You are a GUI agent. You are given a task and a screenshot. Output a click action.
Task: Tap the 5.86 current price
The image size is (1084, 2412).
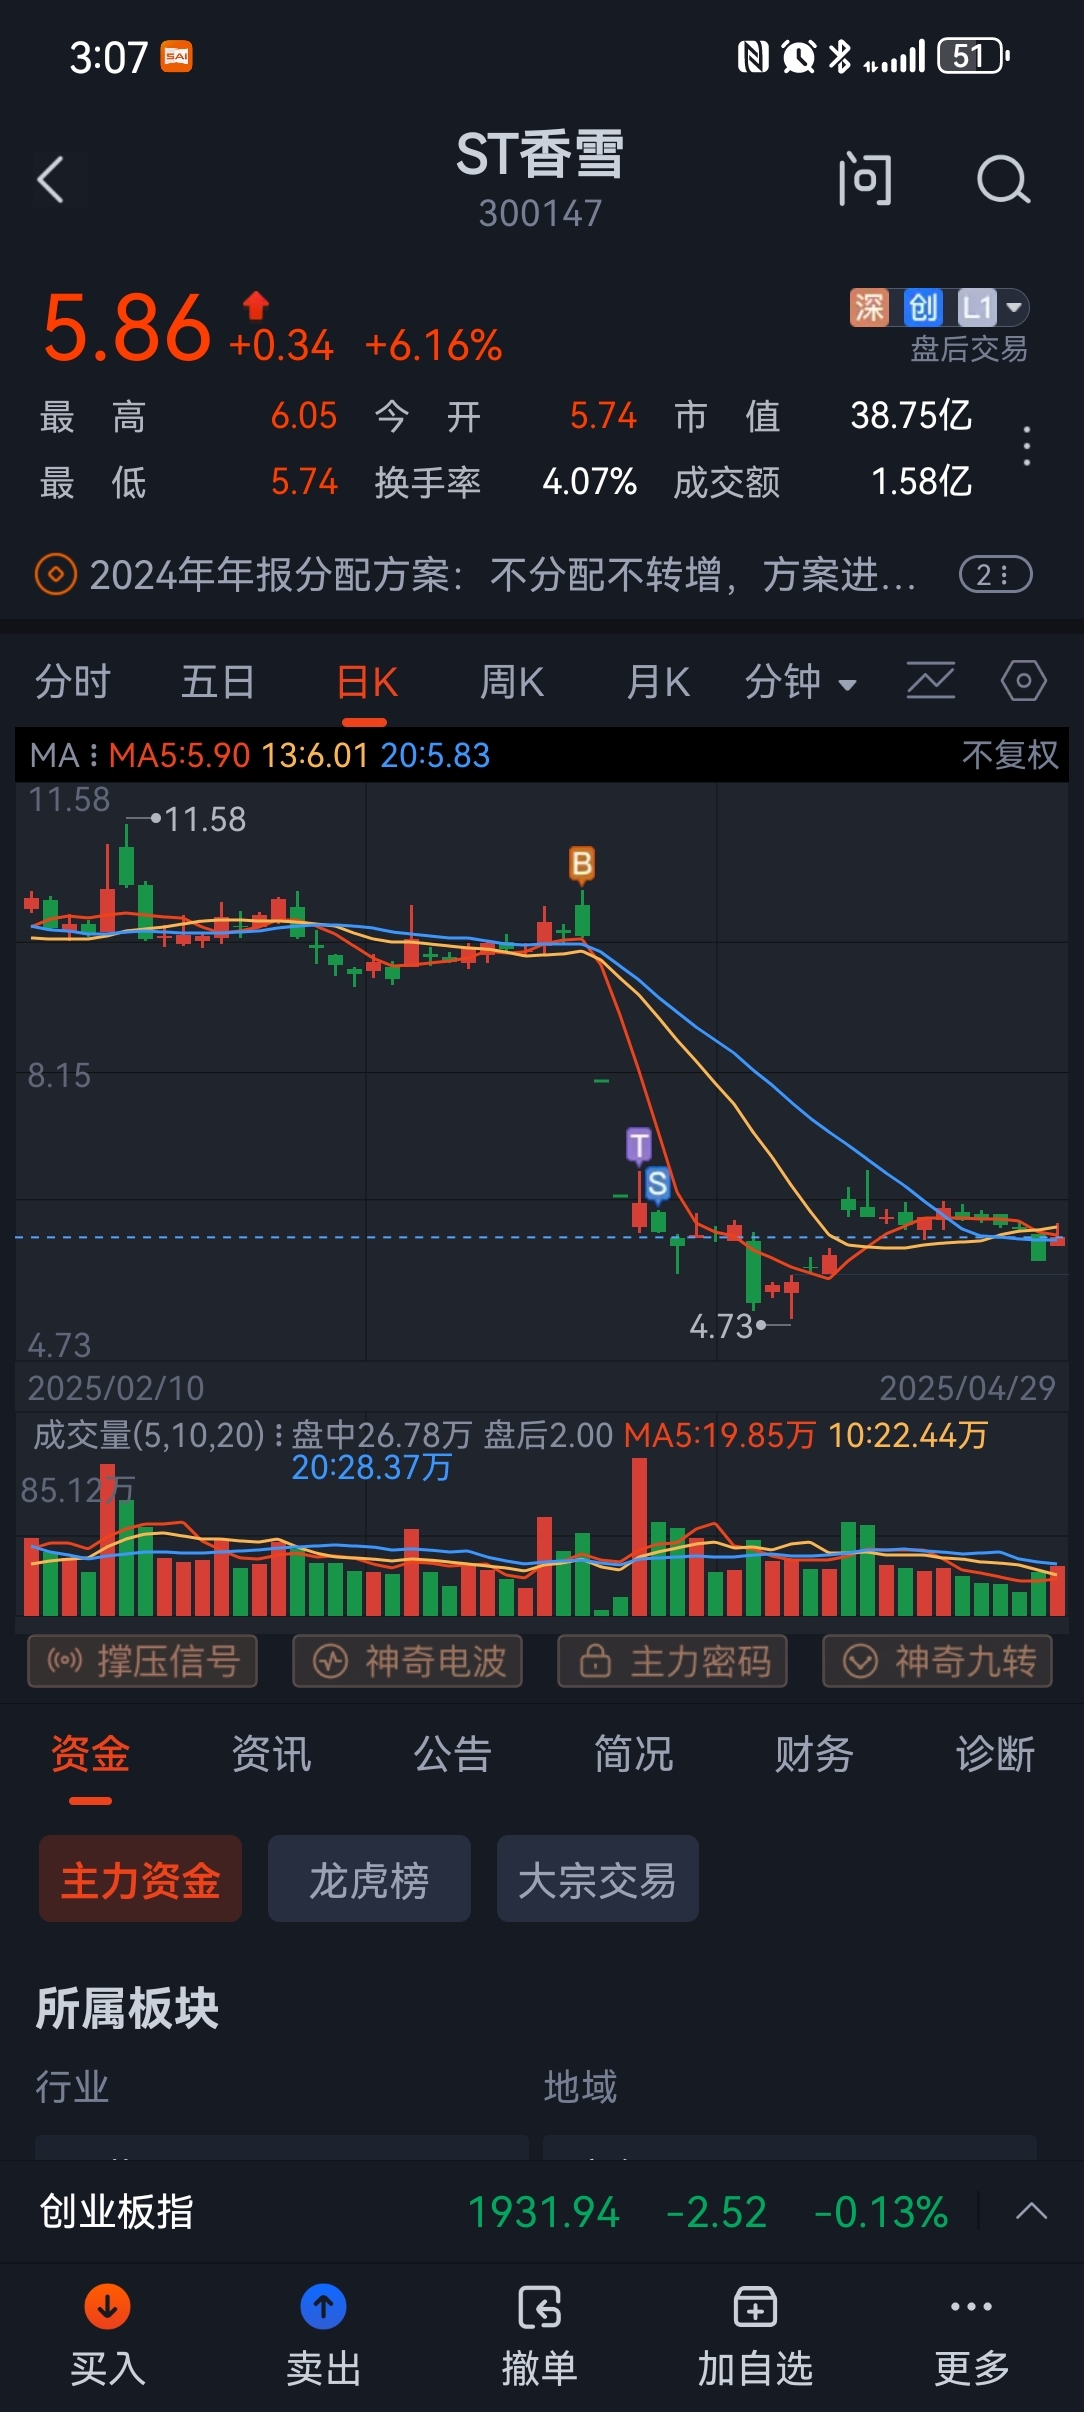[127, 328]
